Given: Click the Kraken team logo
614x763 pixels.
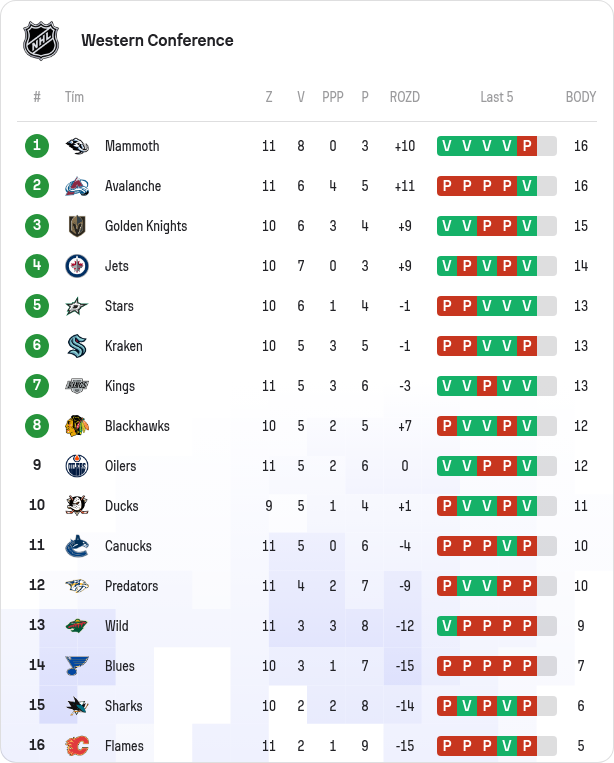Looking at the screenshot, I should (x=77, y=346).
